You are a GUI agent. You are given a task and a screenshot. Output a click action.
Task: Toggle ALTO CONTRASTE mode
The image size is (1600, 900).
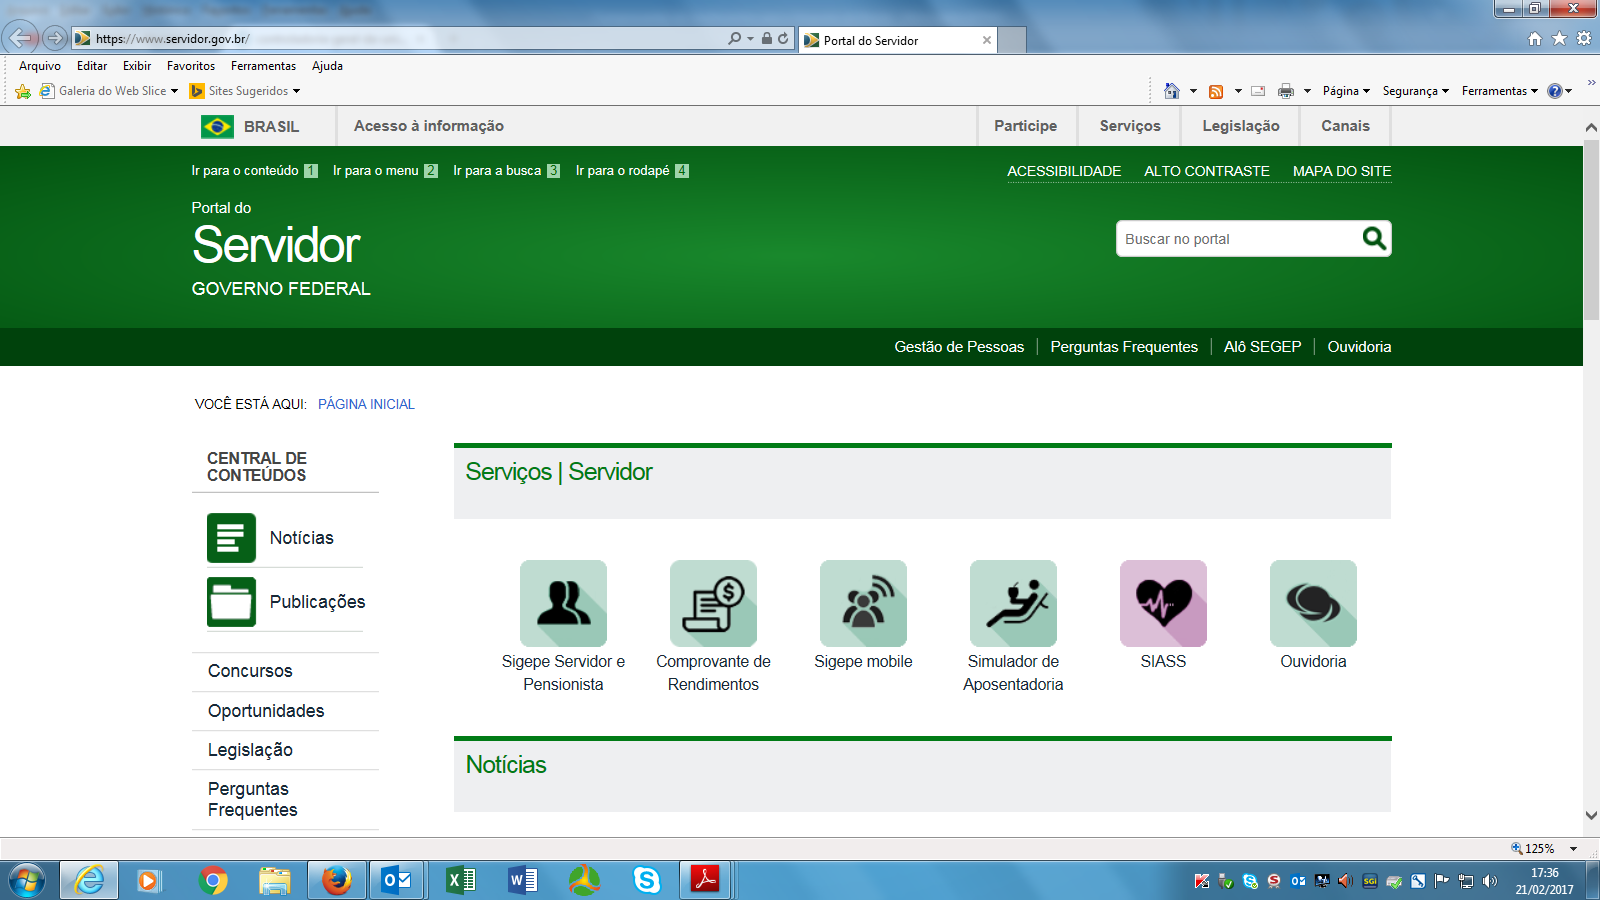click(1206, 171)
